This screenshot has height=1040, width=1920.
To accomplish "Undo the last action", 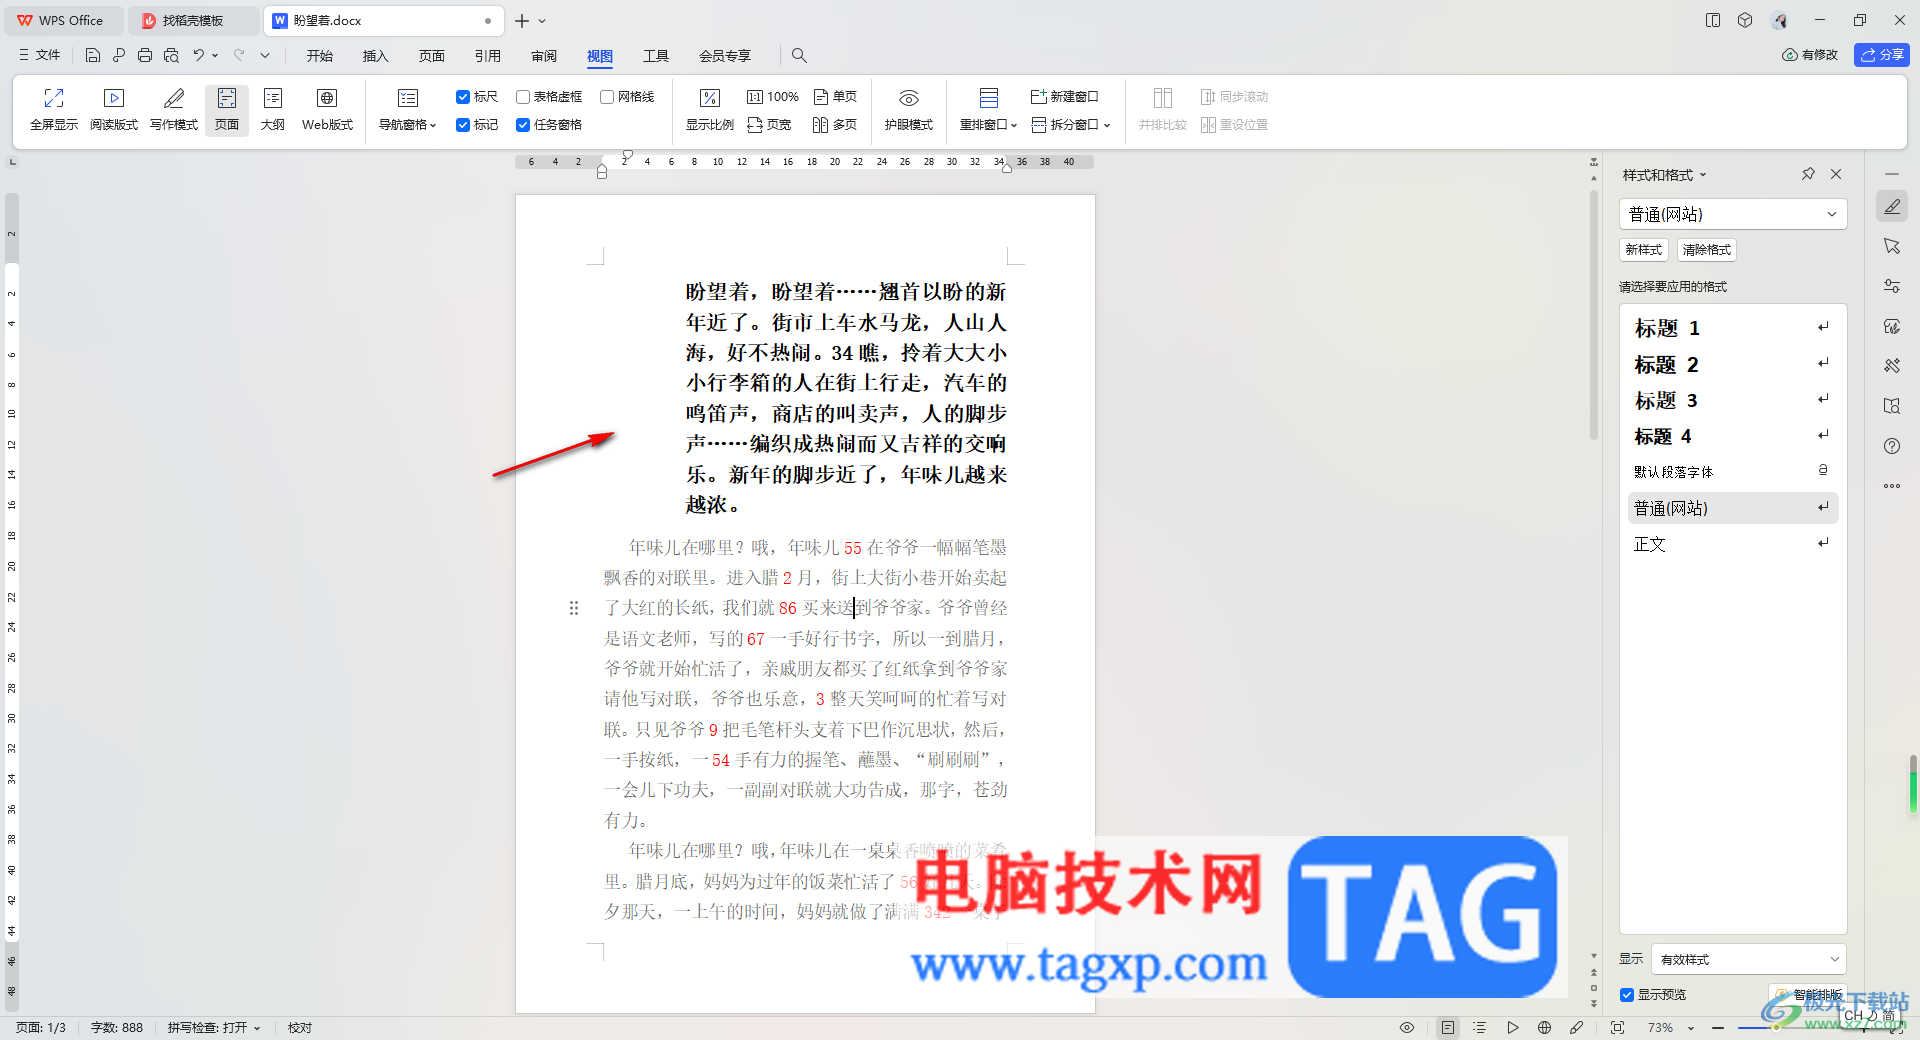I will 199,56.
